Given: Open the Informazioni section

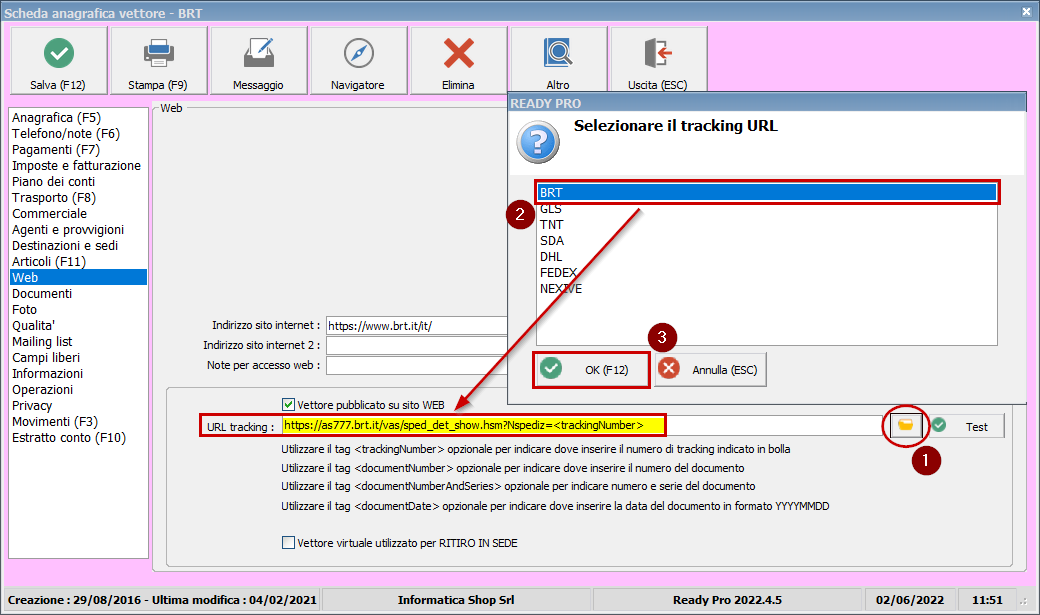Looking at the screenshot, I should [78, 373].
